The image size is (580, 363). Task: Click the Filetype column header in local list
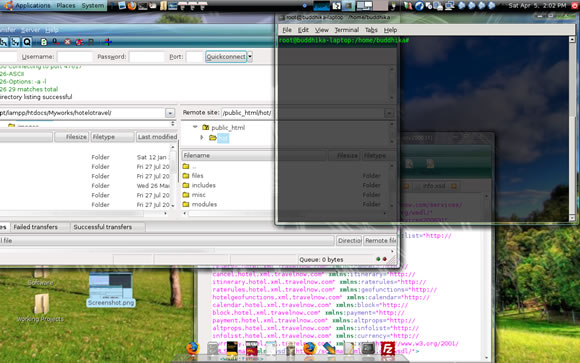pyautogui.click(x=112, y=137)
